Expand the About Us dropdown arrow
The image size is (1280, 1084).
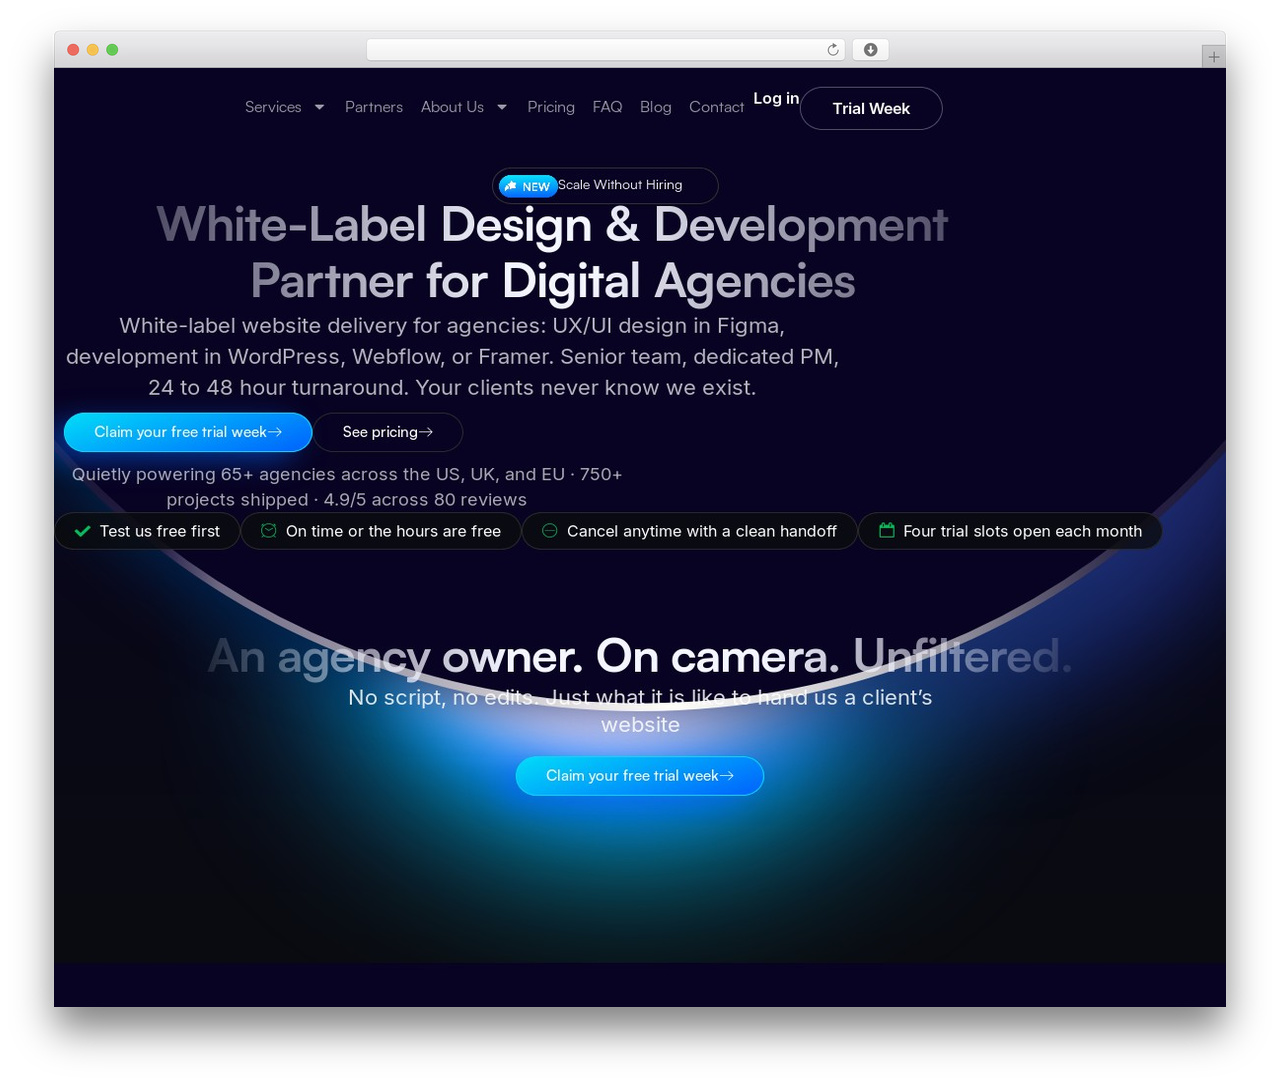502,107
